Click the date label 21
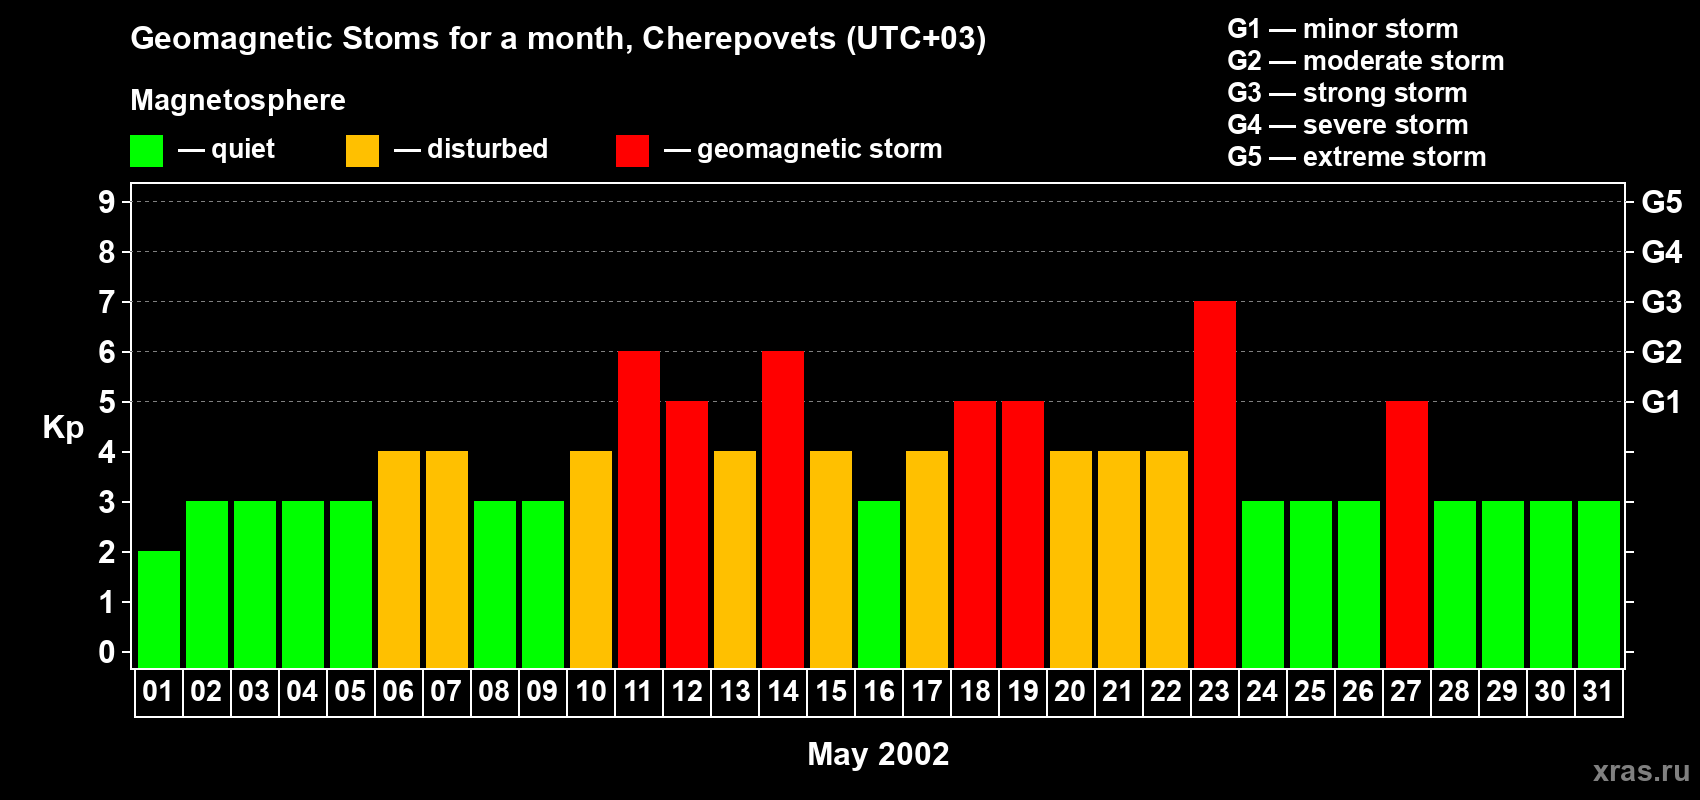The image size is (1700, 800). (1118, 691)
